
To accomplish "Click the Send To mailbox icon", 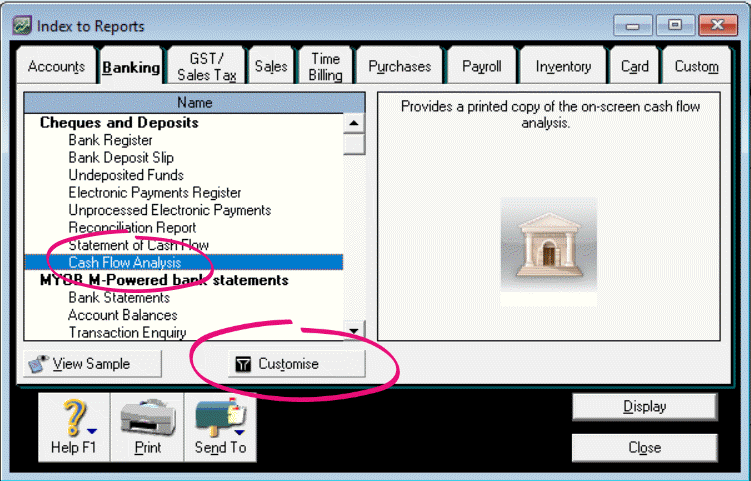I will [x=220, y=418].
